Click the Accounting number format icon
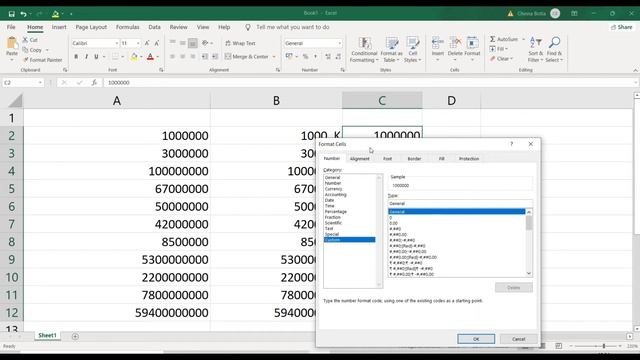The height and width of the screenshot is (360, 640). click(289, 57)
